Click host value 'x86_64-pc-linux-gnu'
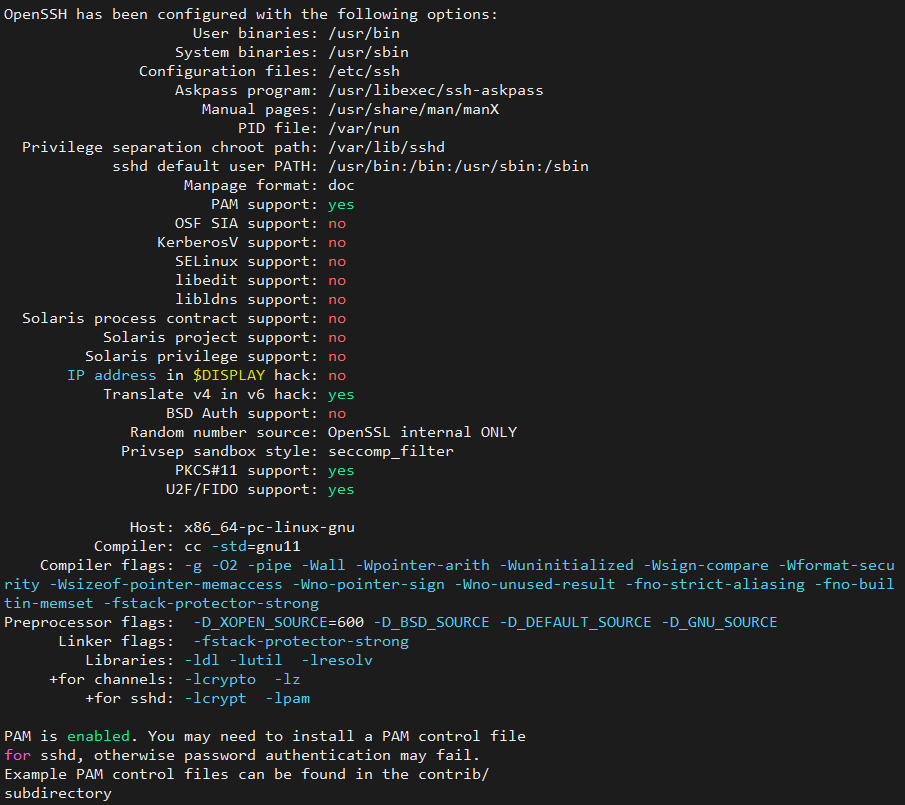The height and width of the screenshot is (805, 905). coord(270,527)
